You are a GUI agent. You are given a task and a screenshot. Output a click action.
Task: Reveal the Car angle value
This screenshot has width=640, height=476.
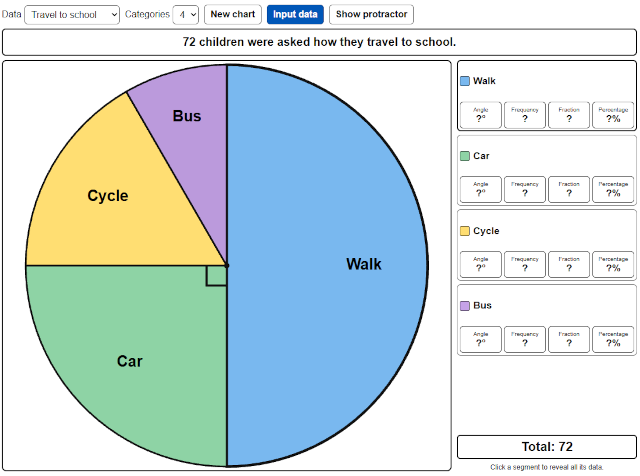point(481,189)
